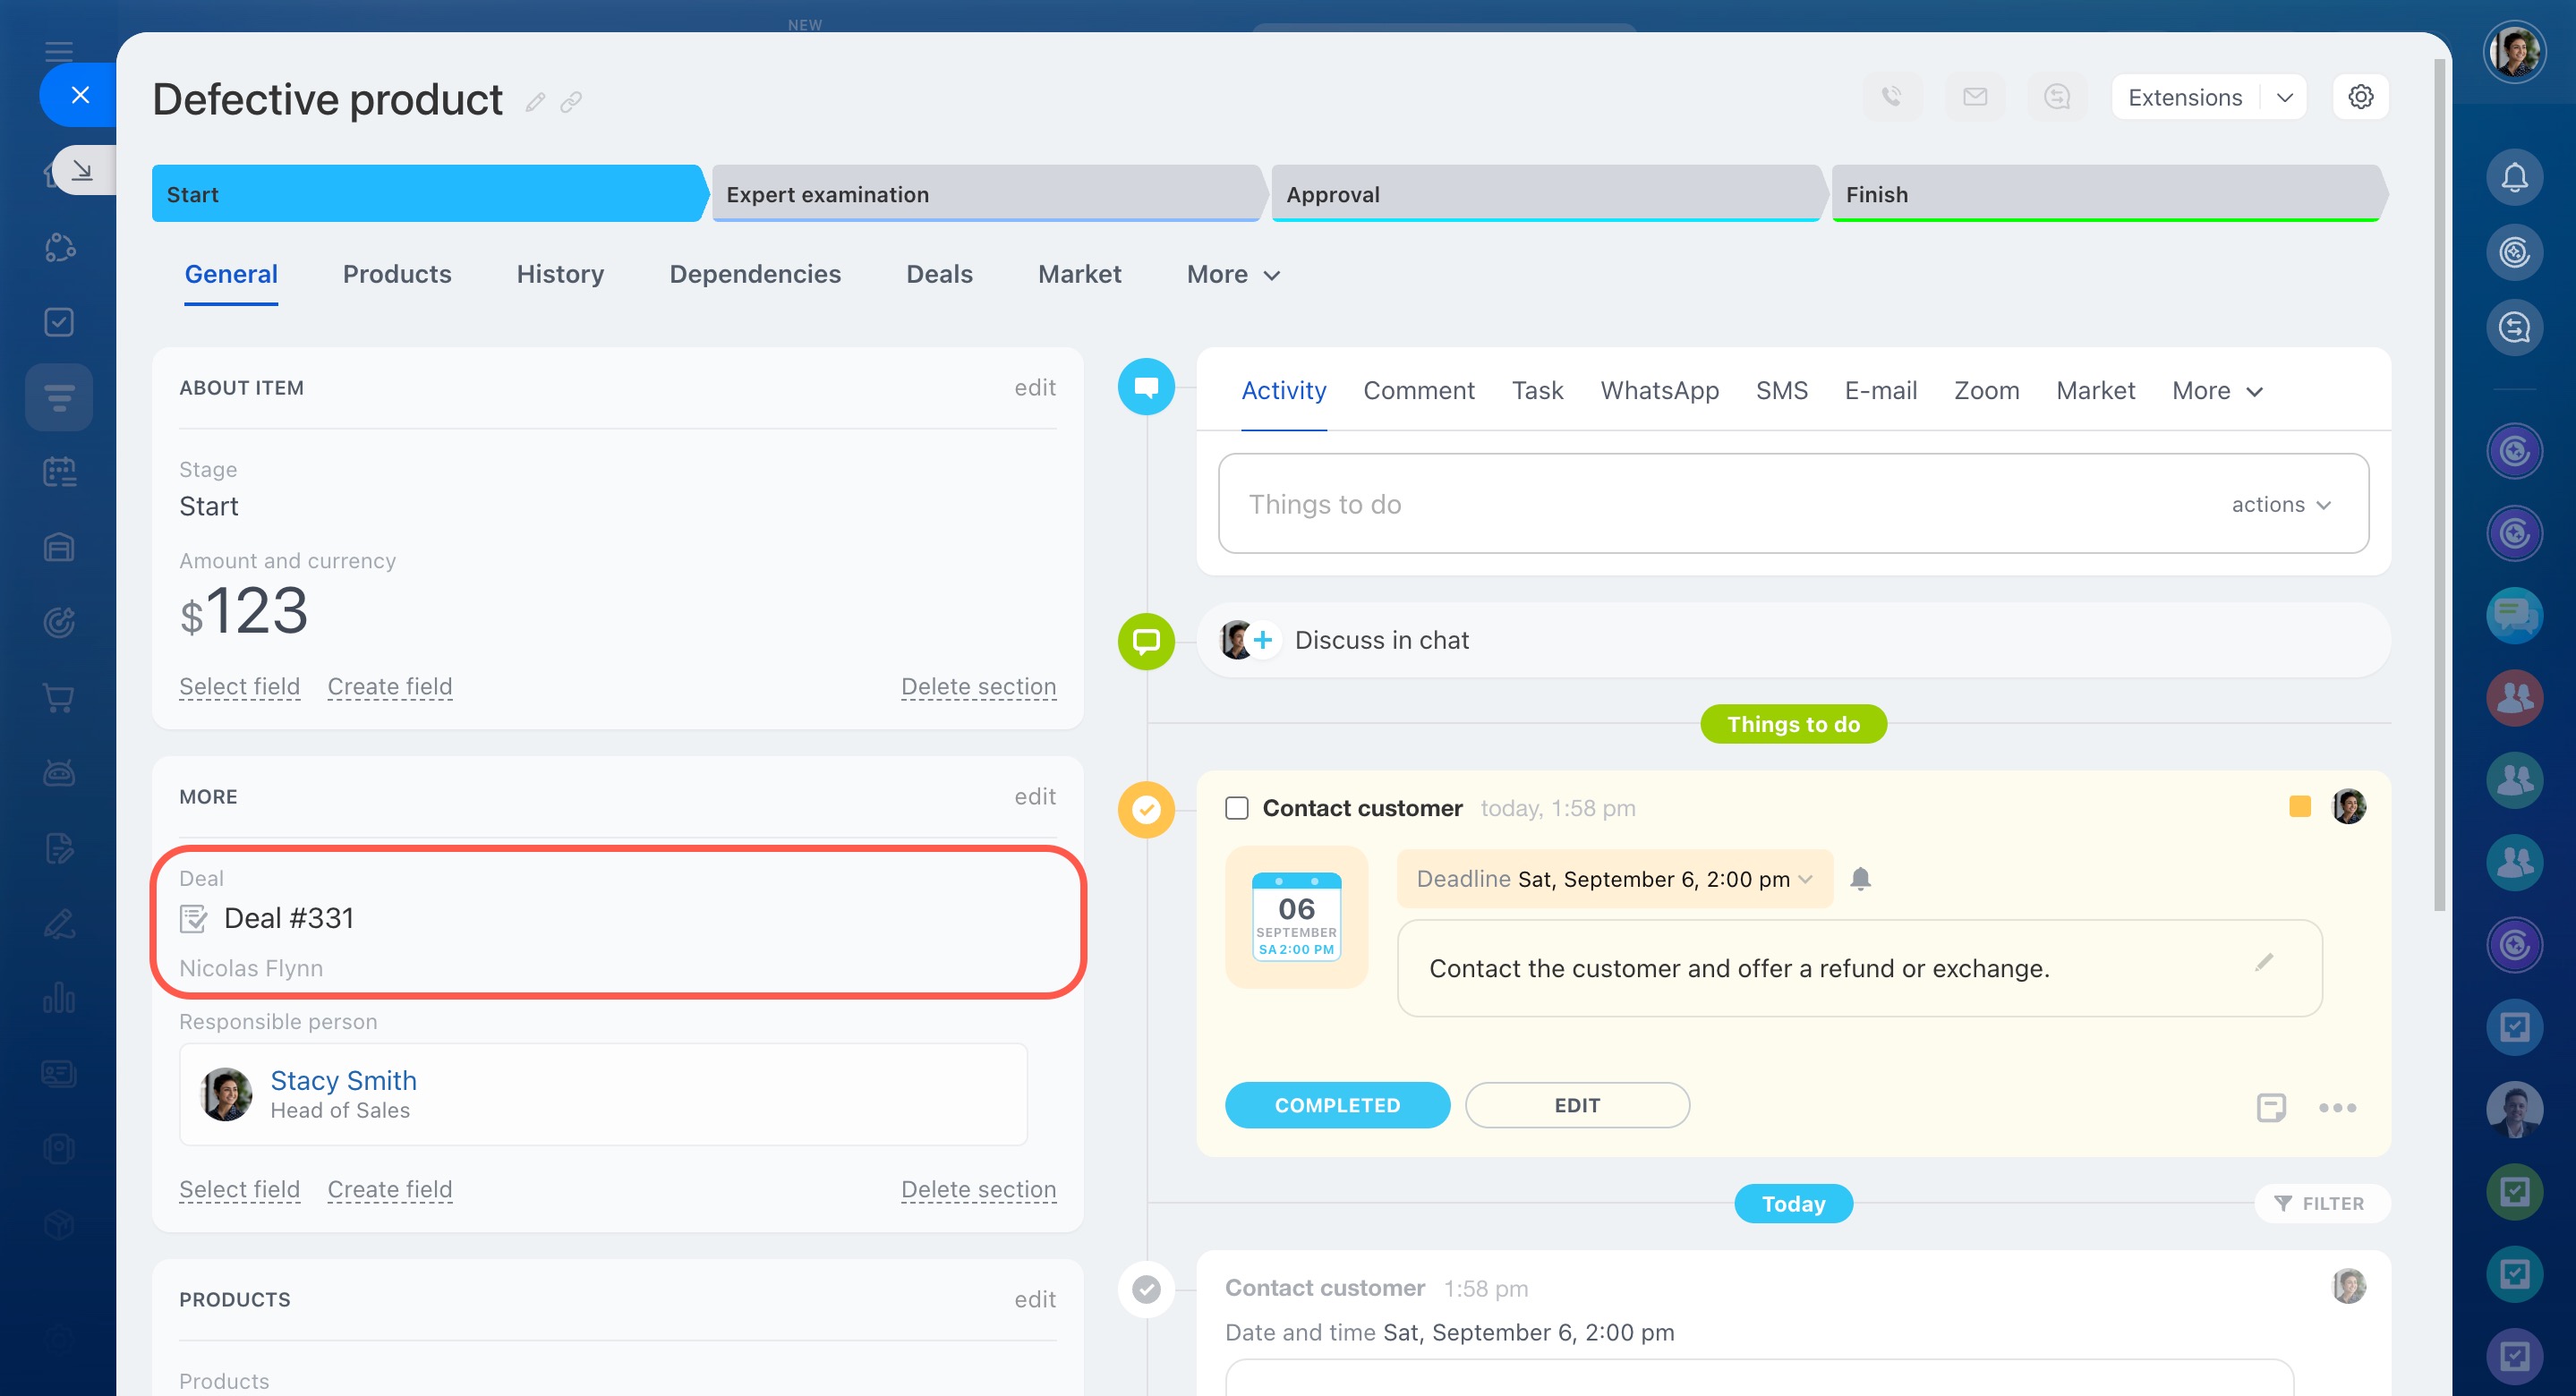This screenshot has width=2576, height=1396.
Task: Switch to the Products tab
Action: tap(396, 275)
